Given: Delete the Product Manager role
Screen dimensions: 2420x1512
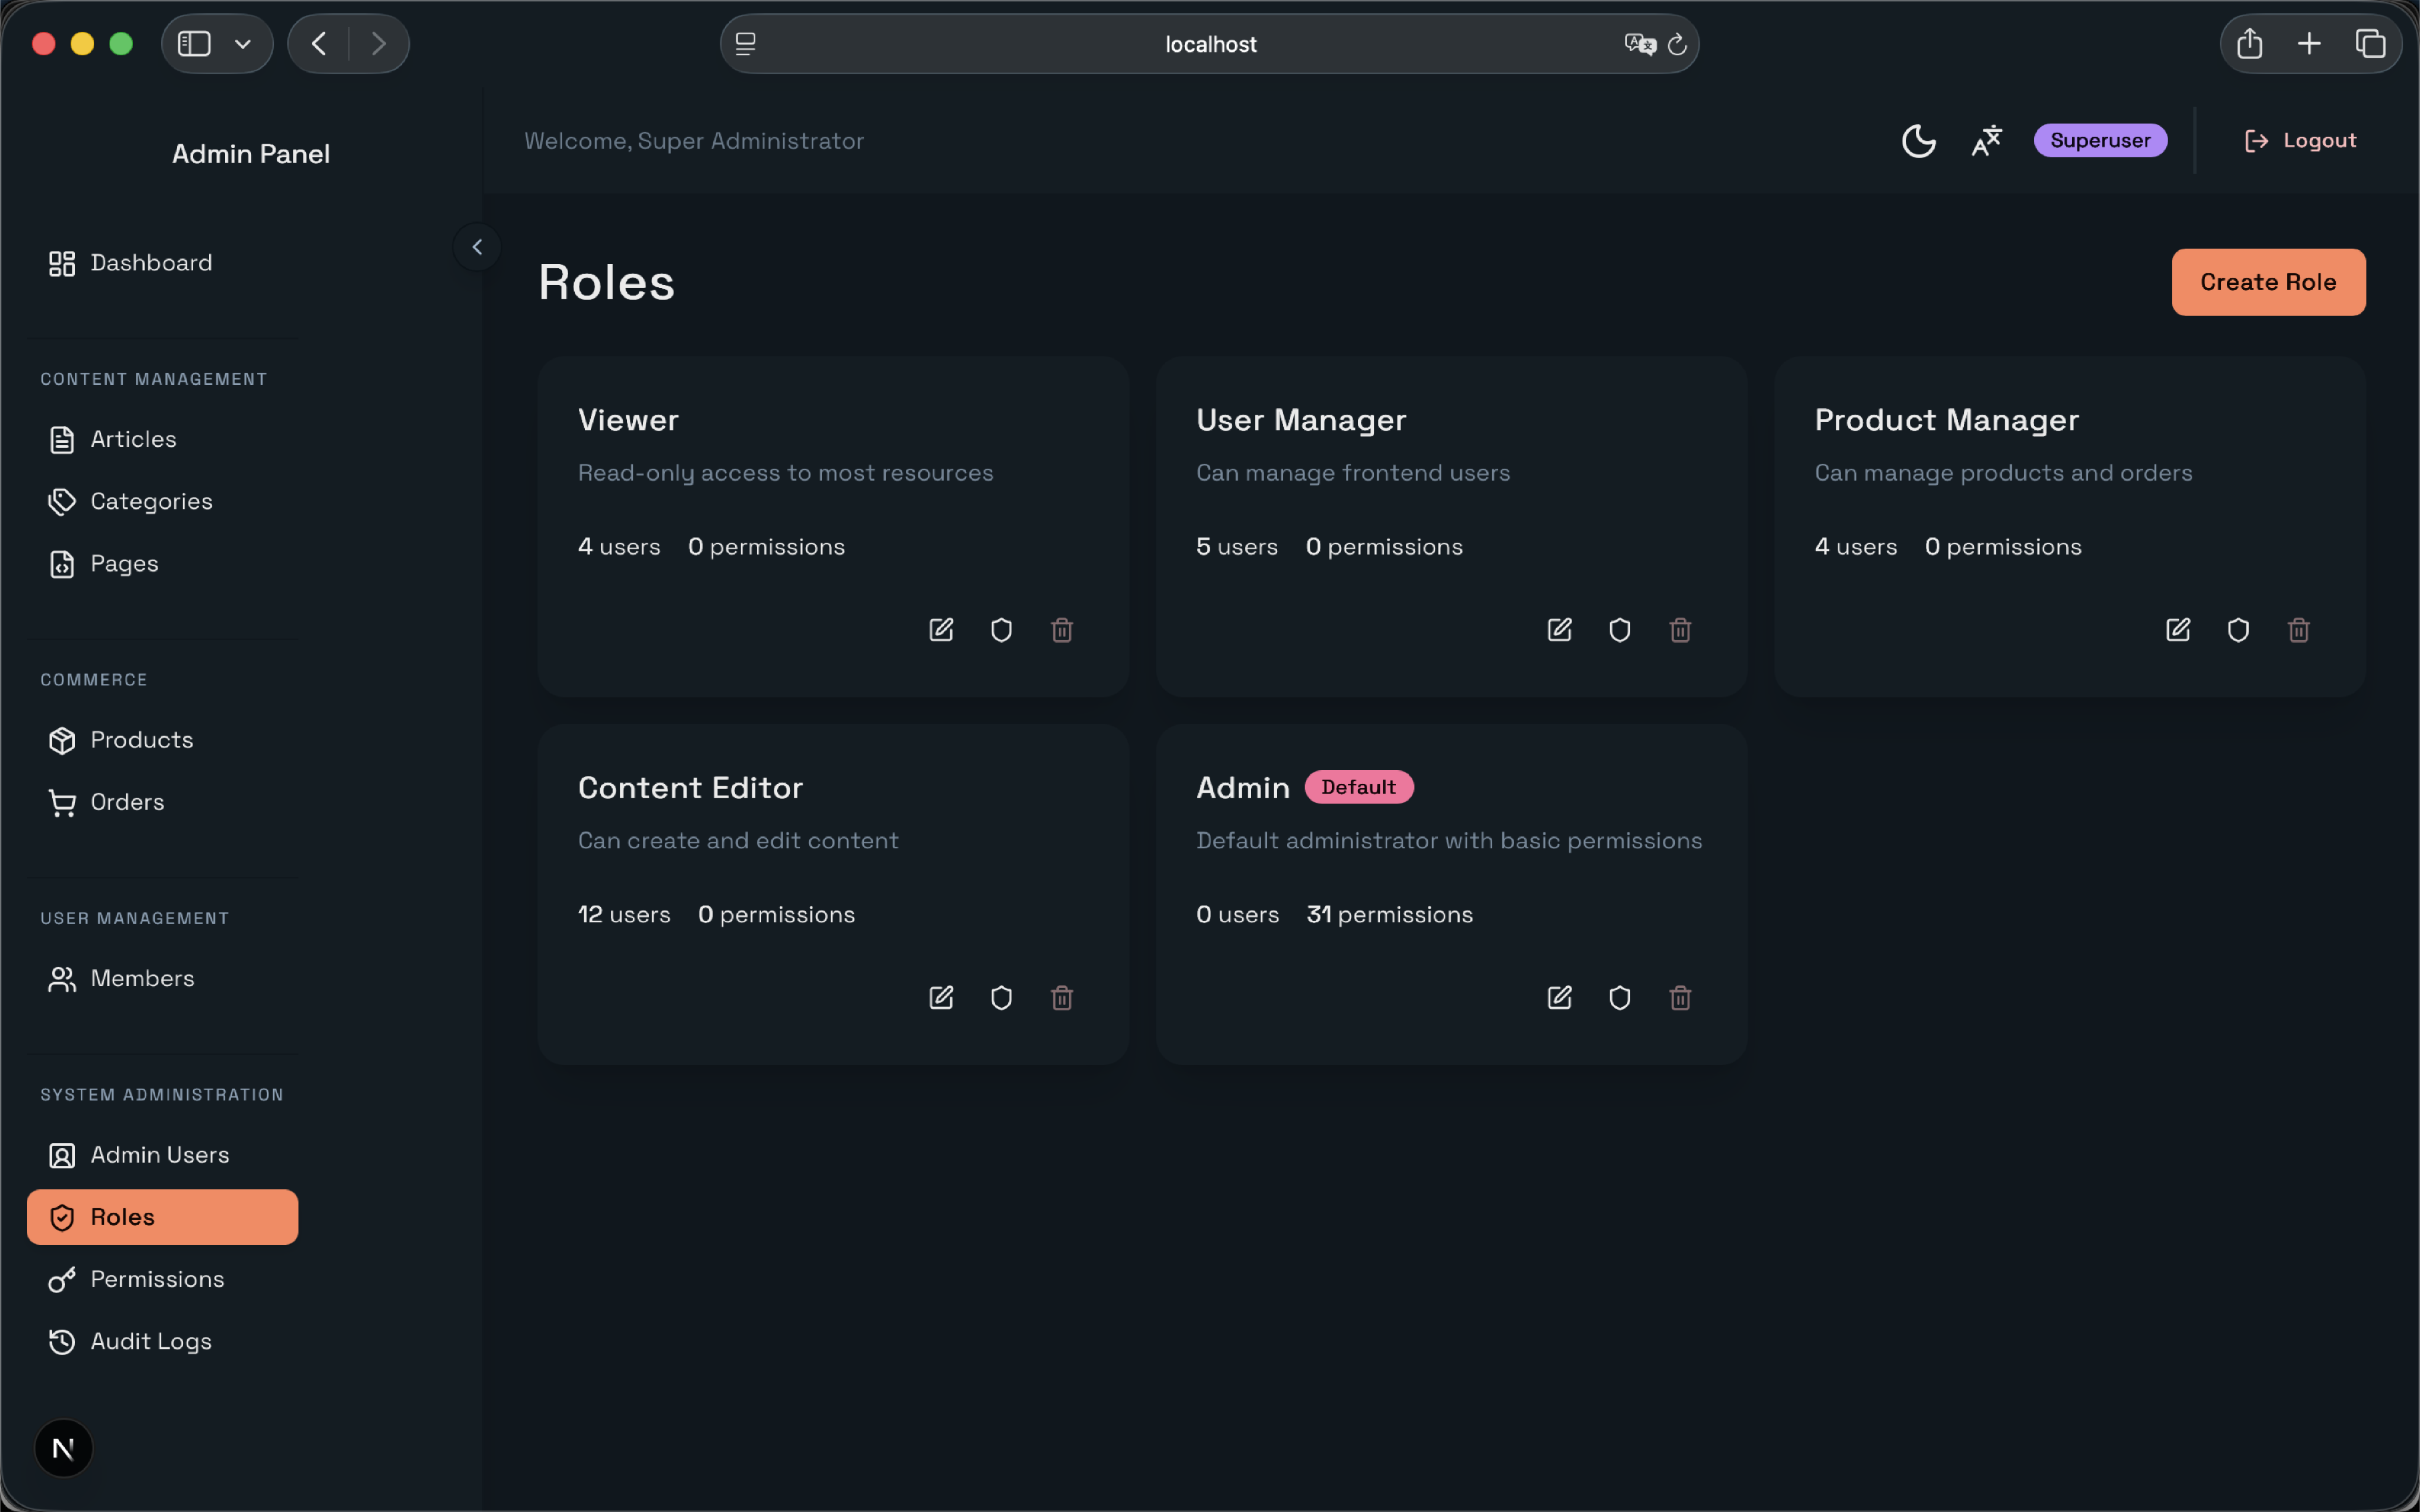Looking at the screenshot, I should [x=2299, y=630].
